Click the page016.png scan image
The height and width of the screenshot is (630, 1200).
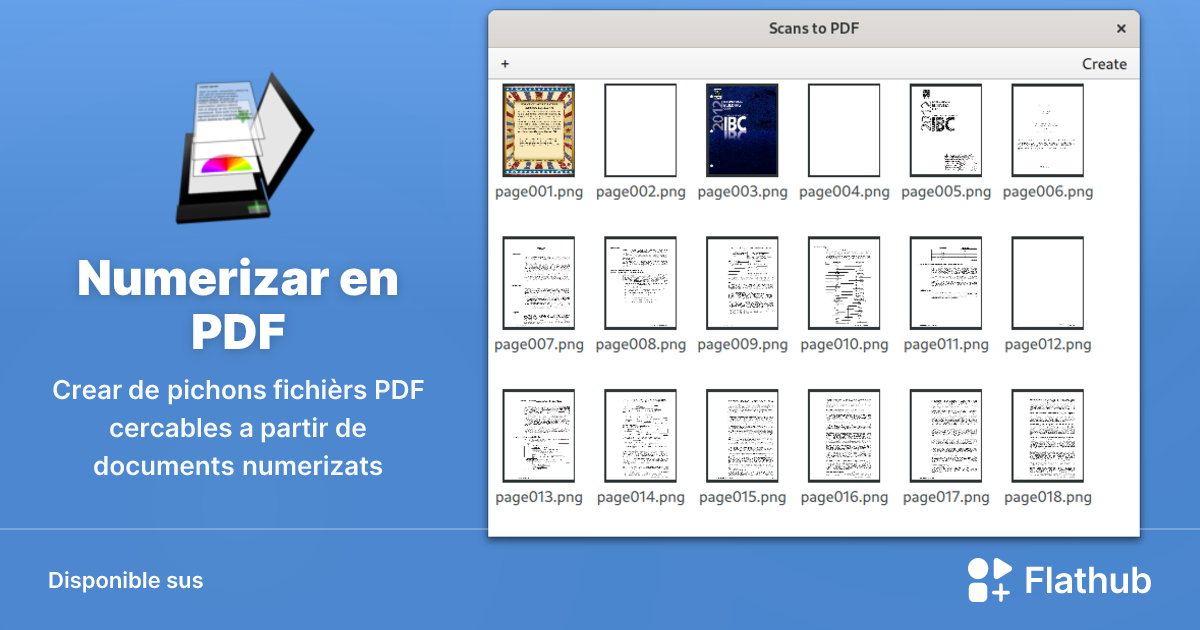844,436
